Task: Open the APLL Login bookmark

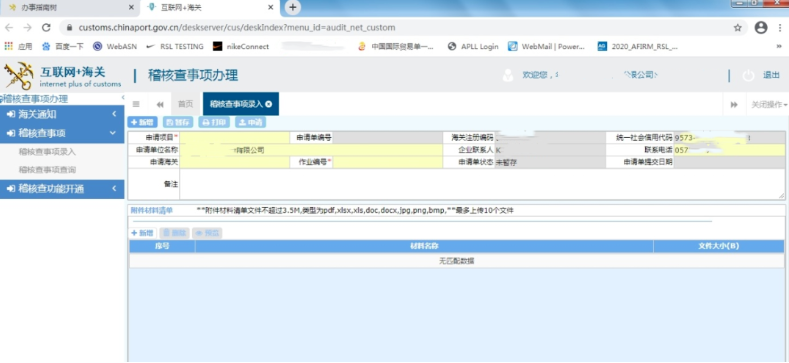Action: (473, 46)
